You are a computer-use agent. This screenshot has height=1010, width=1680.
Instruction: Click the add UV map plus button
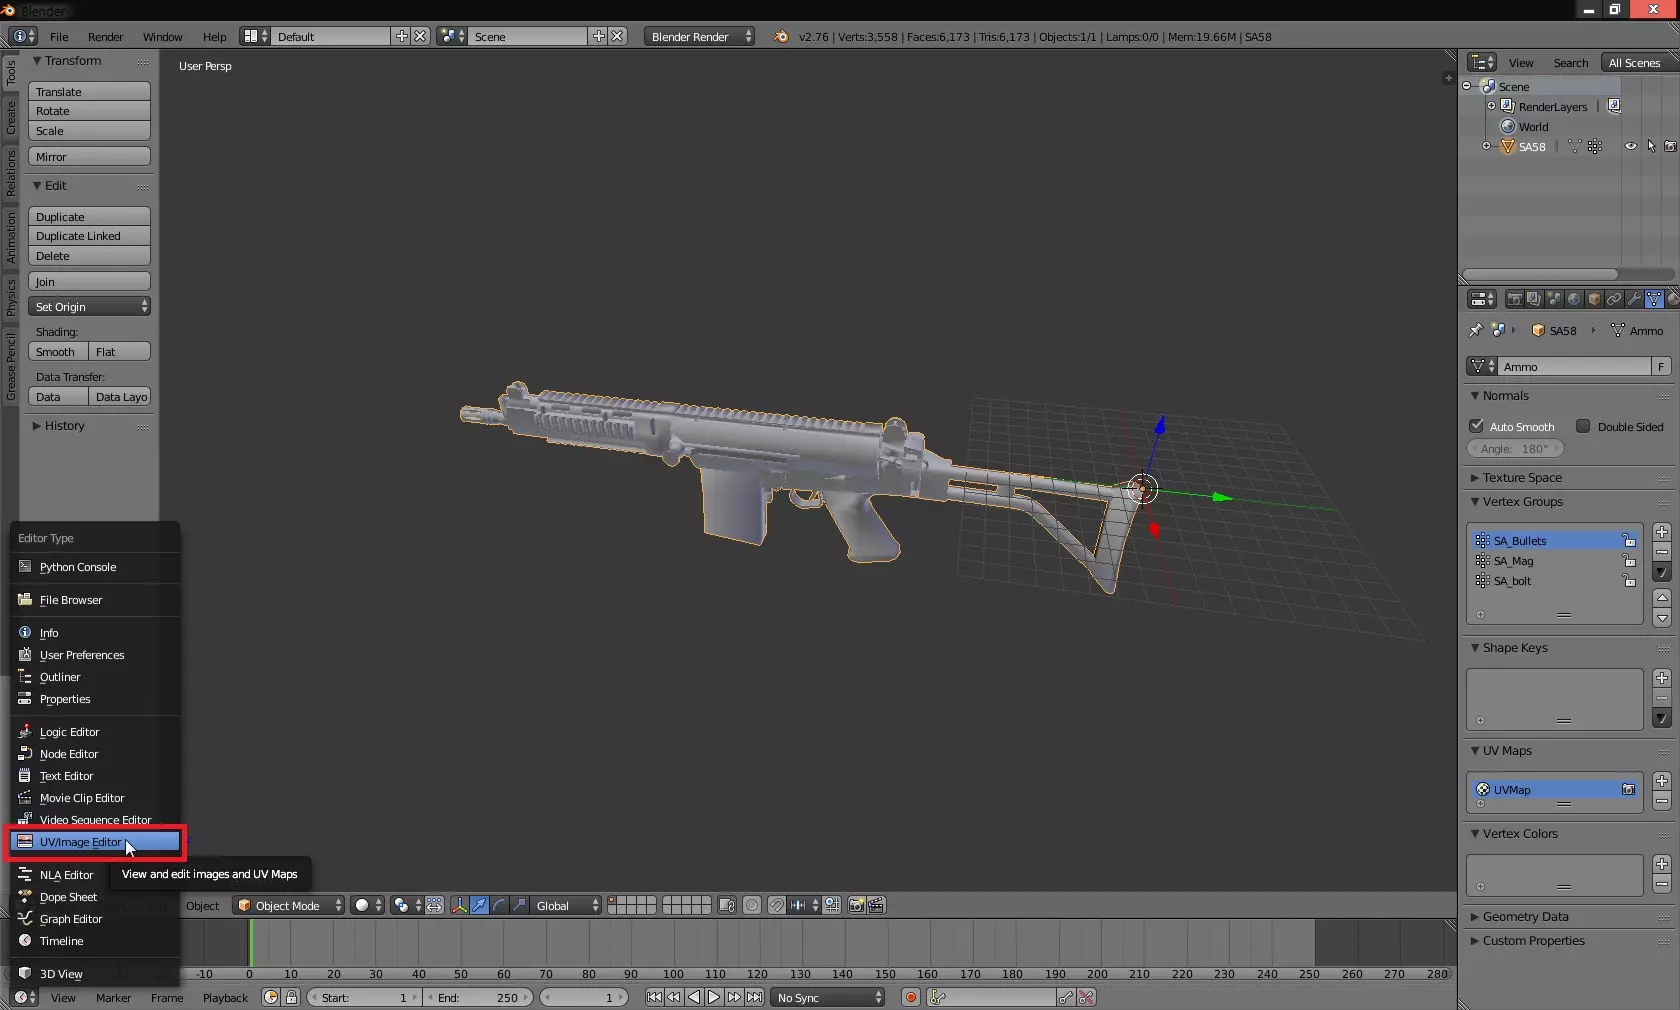click(x=1661, y=781)
